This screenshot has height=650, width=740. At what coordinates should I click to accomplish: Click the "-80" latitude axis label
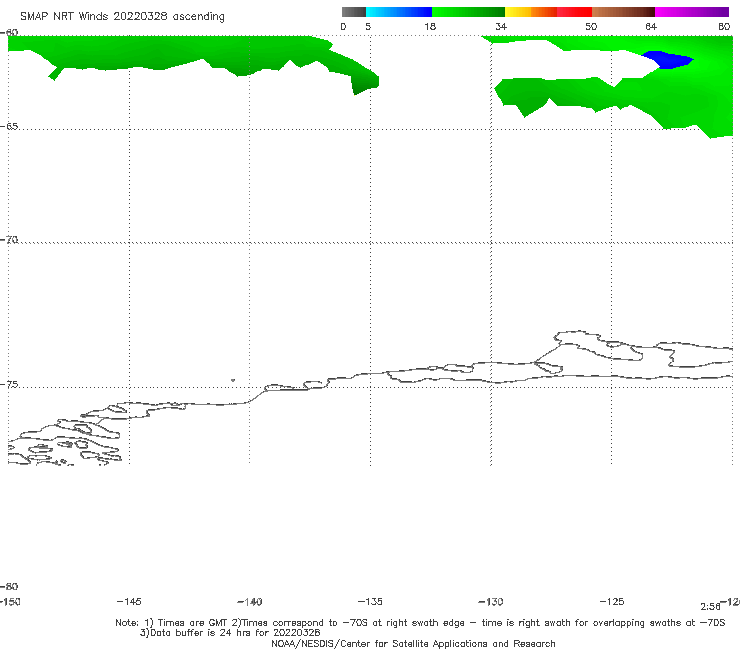(9, 587)
